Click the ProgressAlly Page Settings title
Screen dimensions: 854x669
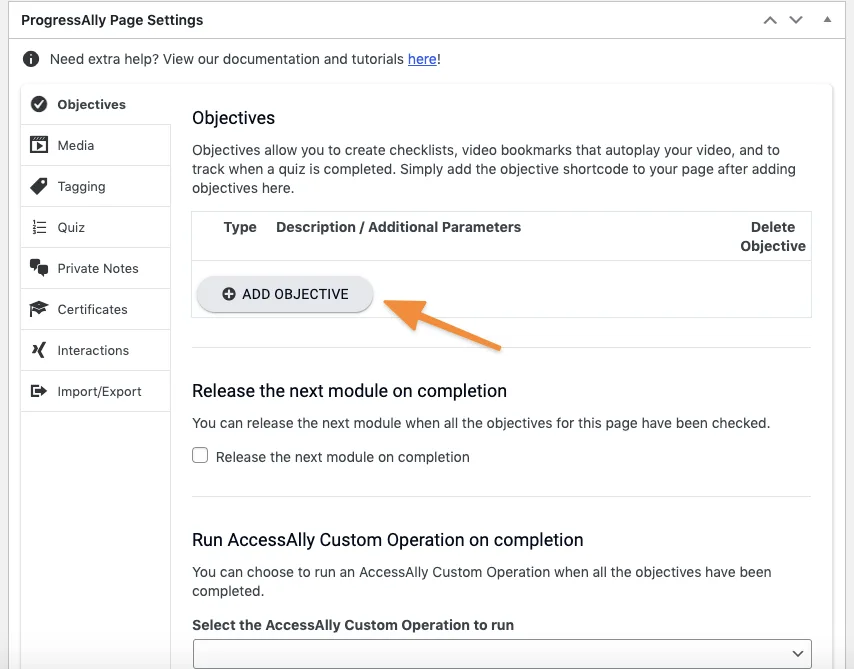pos(112,20)
